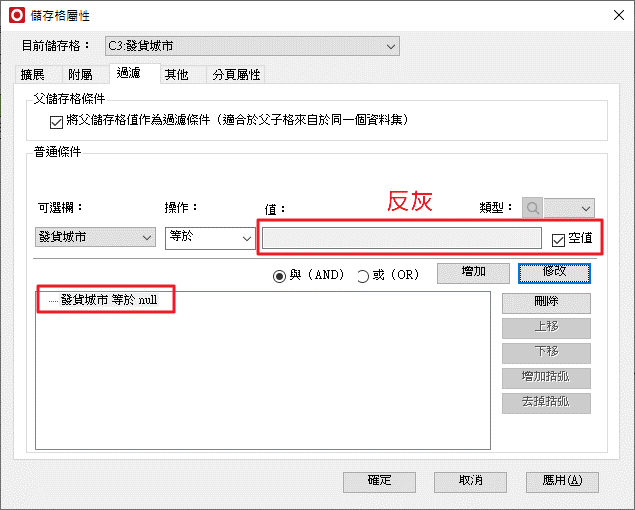Click the 修改 button
The width and height of the screenshot is (635, 510).
pos(554,272)
